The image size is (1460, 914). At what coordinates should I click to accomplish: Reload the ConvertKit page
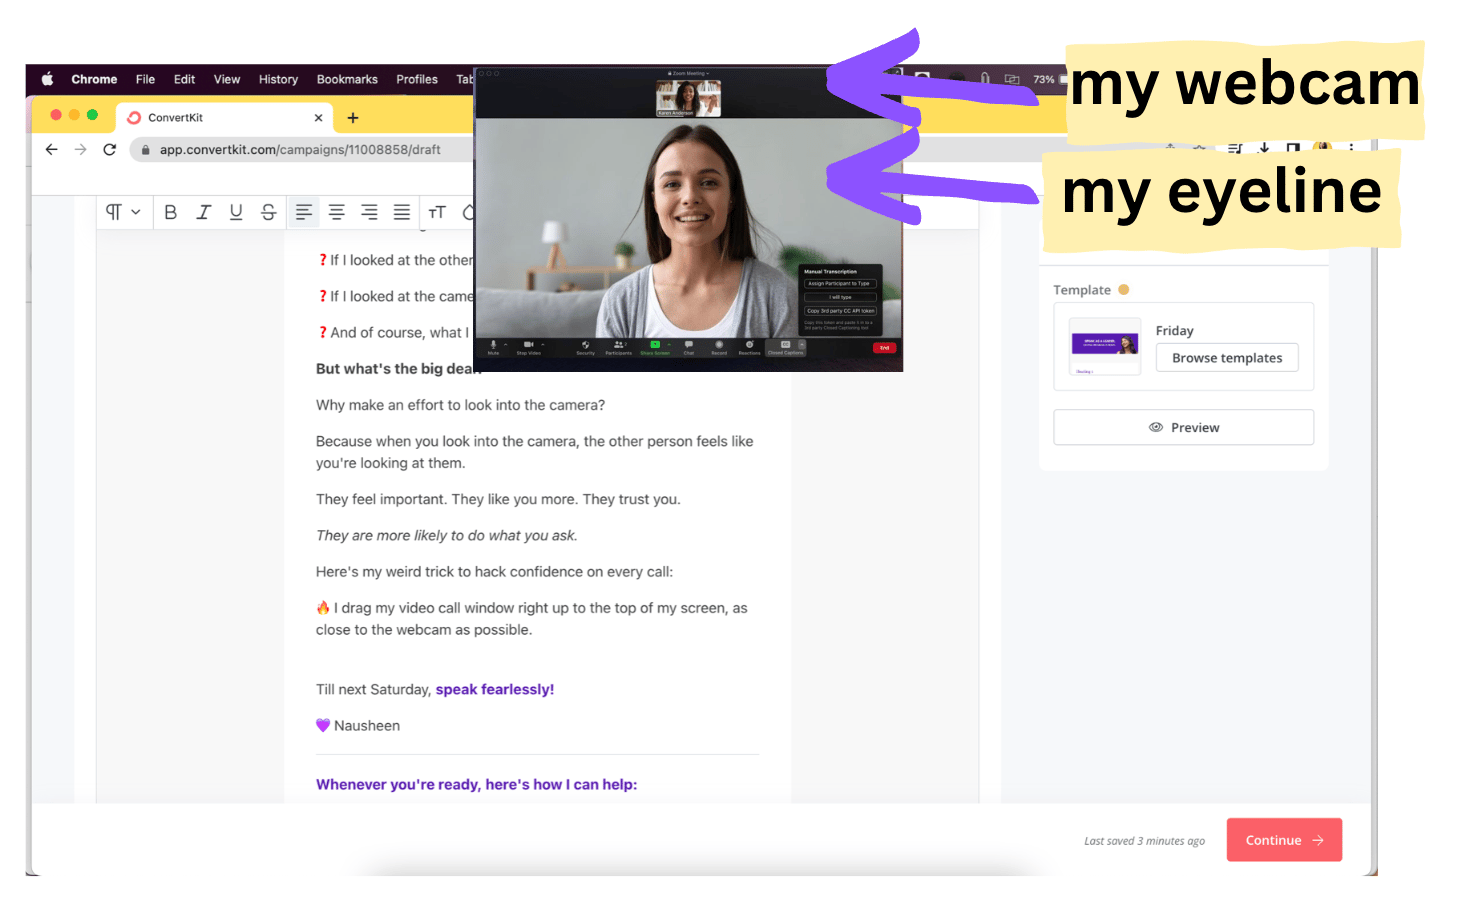(x=110, y=149)
